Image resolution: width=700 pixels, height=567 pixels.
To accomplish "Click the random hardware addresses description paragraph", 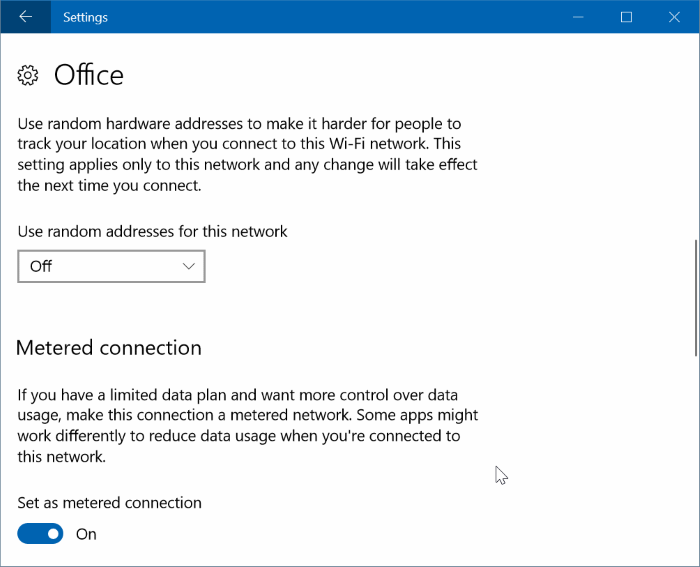I will pyautogui.click(x=247, y=154).
